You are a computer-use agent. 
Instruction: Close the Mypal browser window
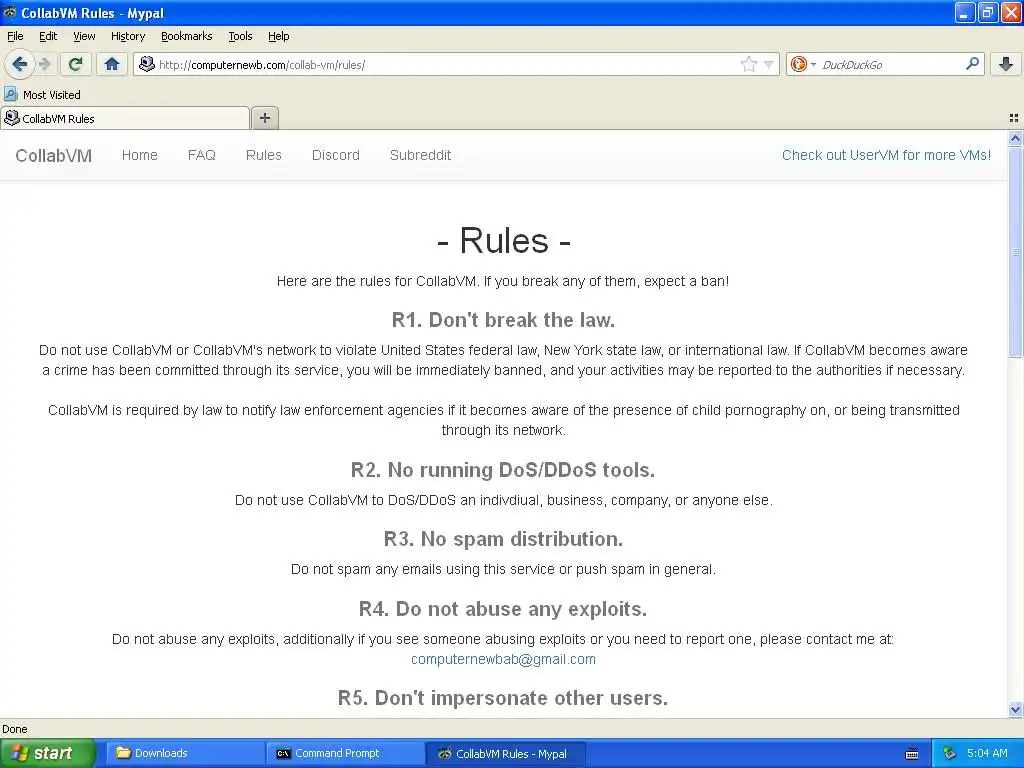coord(1010,12)
